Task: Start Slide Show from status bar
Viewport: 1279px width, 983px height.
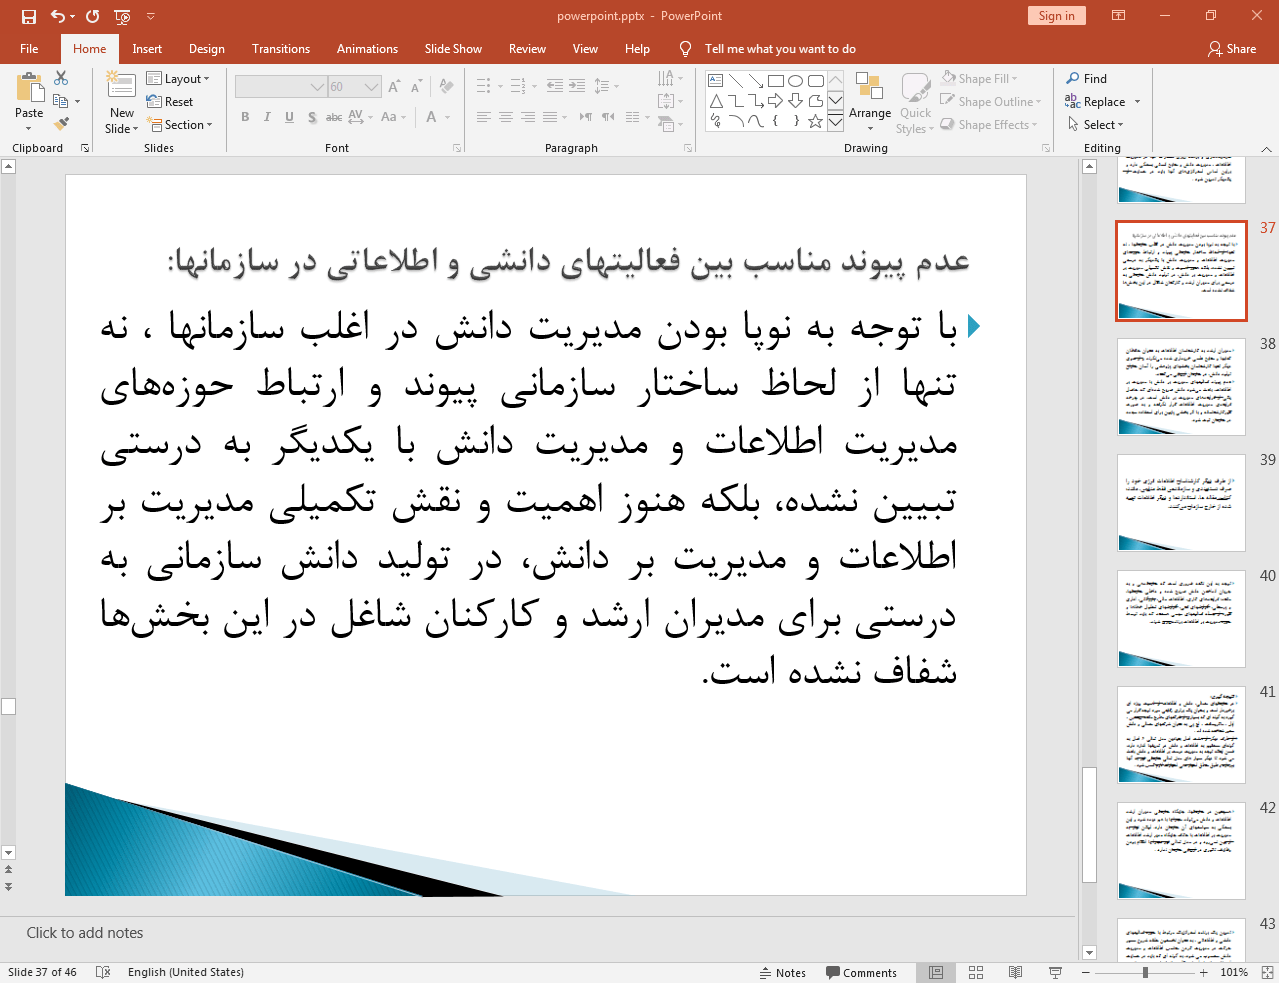Action: pyautogui.click(x=1055, y=972)
